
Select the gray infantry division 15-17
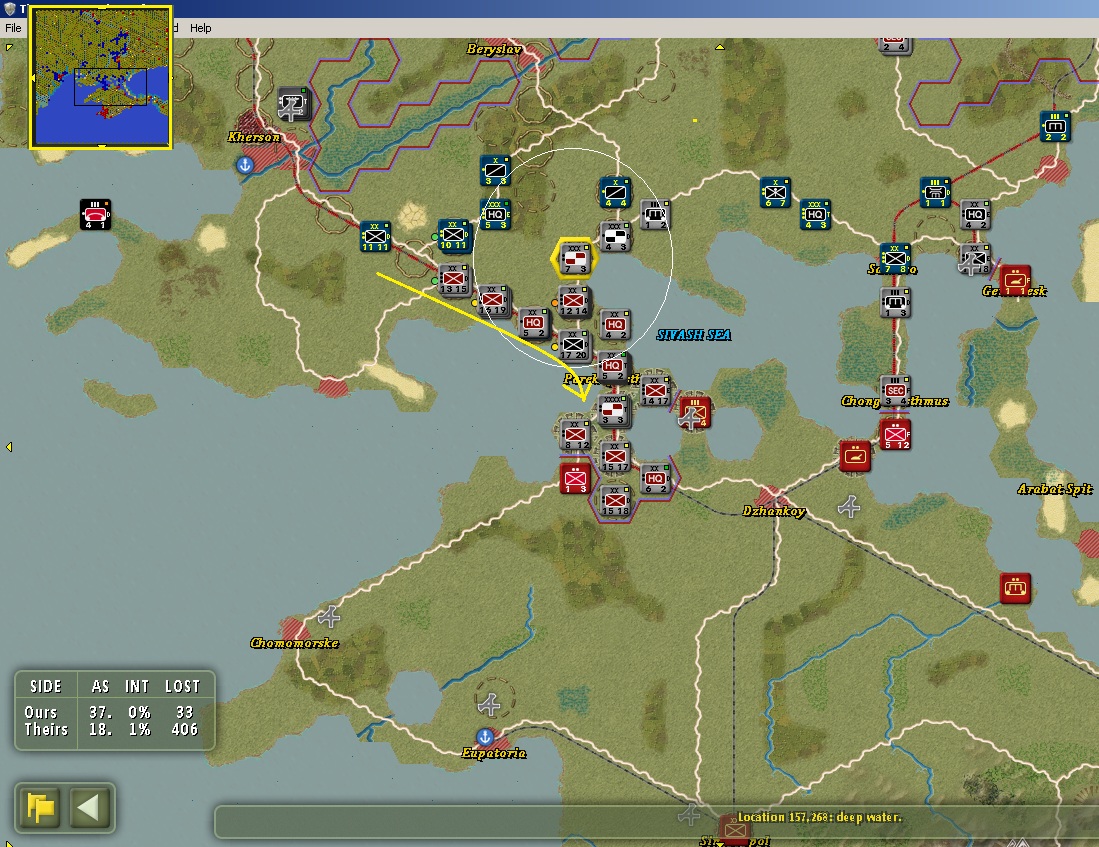pos(615,457)
